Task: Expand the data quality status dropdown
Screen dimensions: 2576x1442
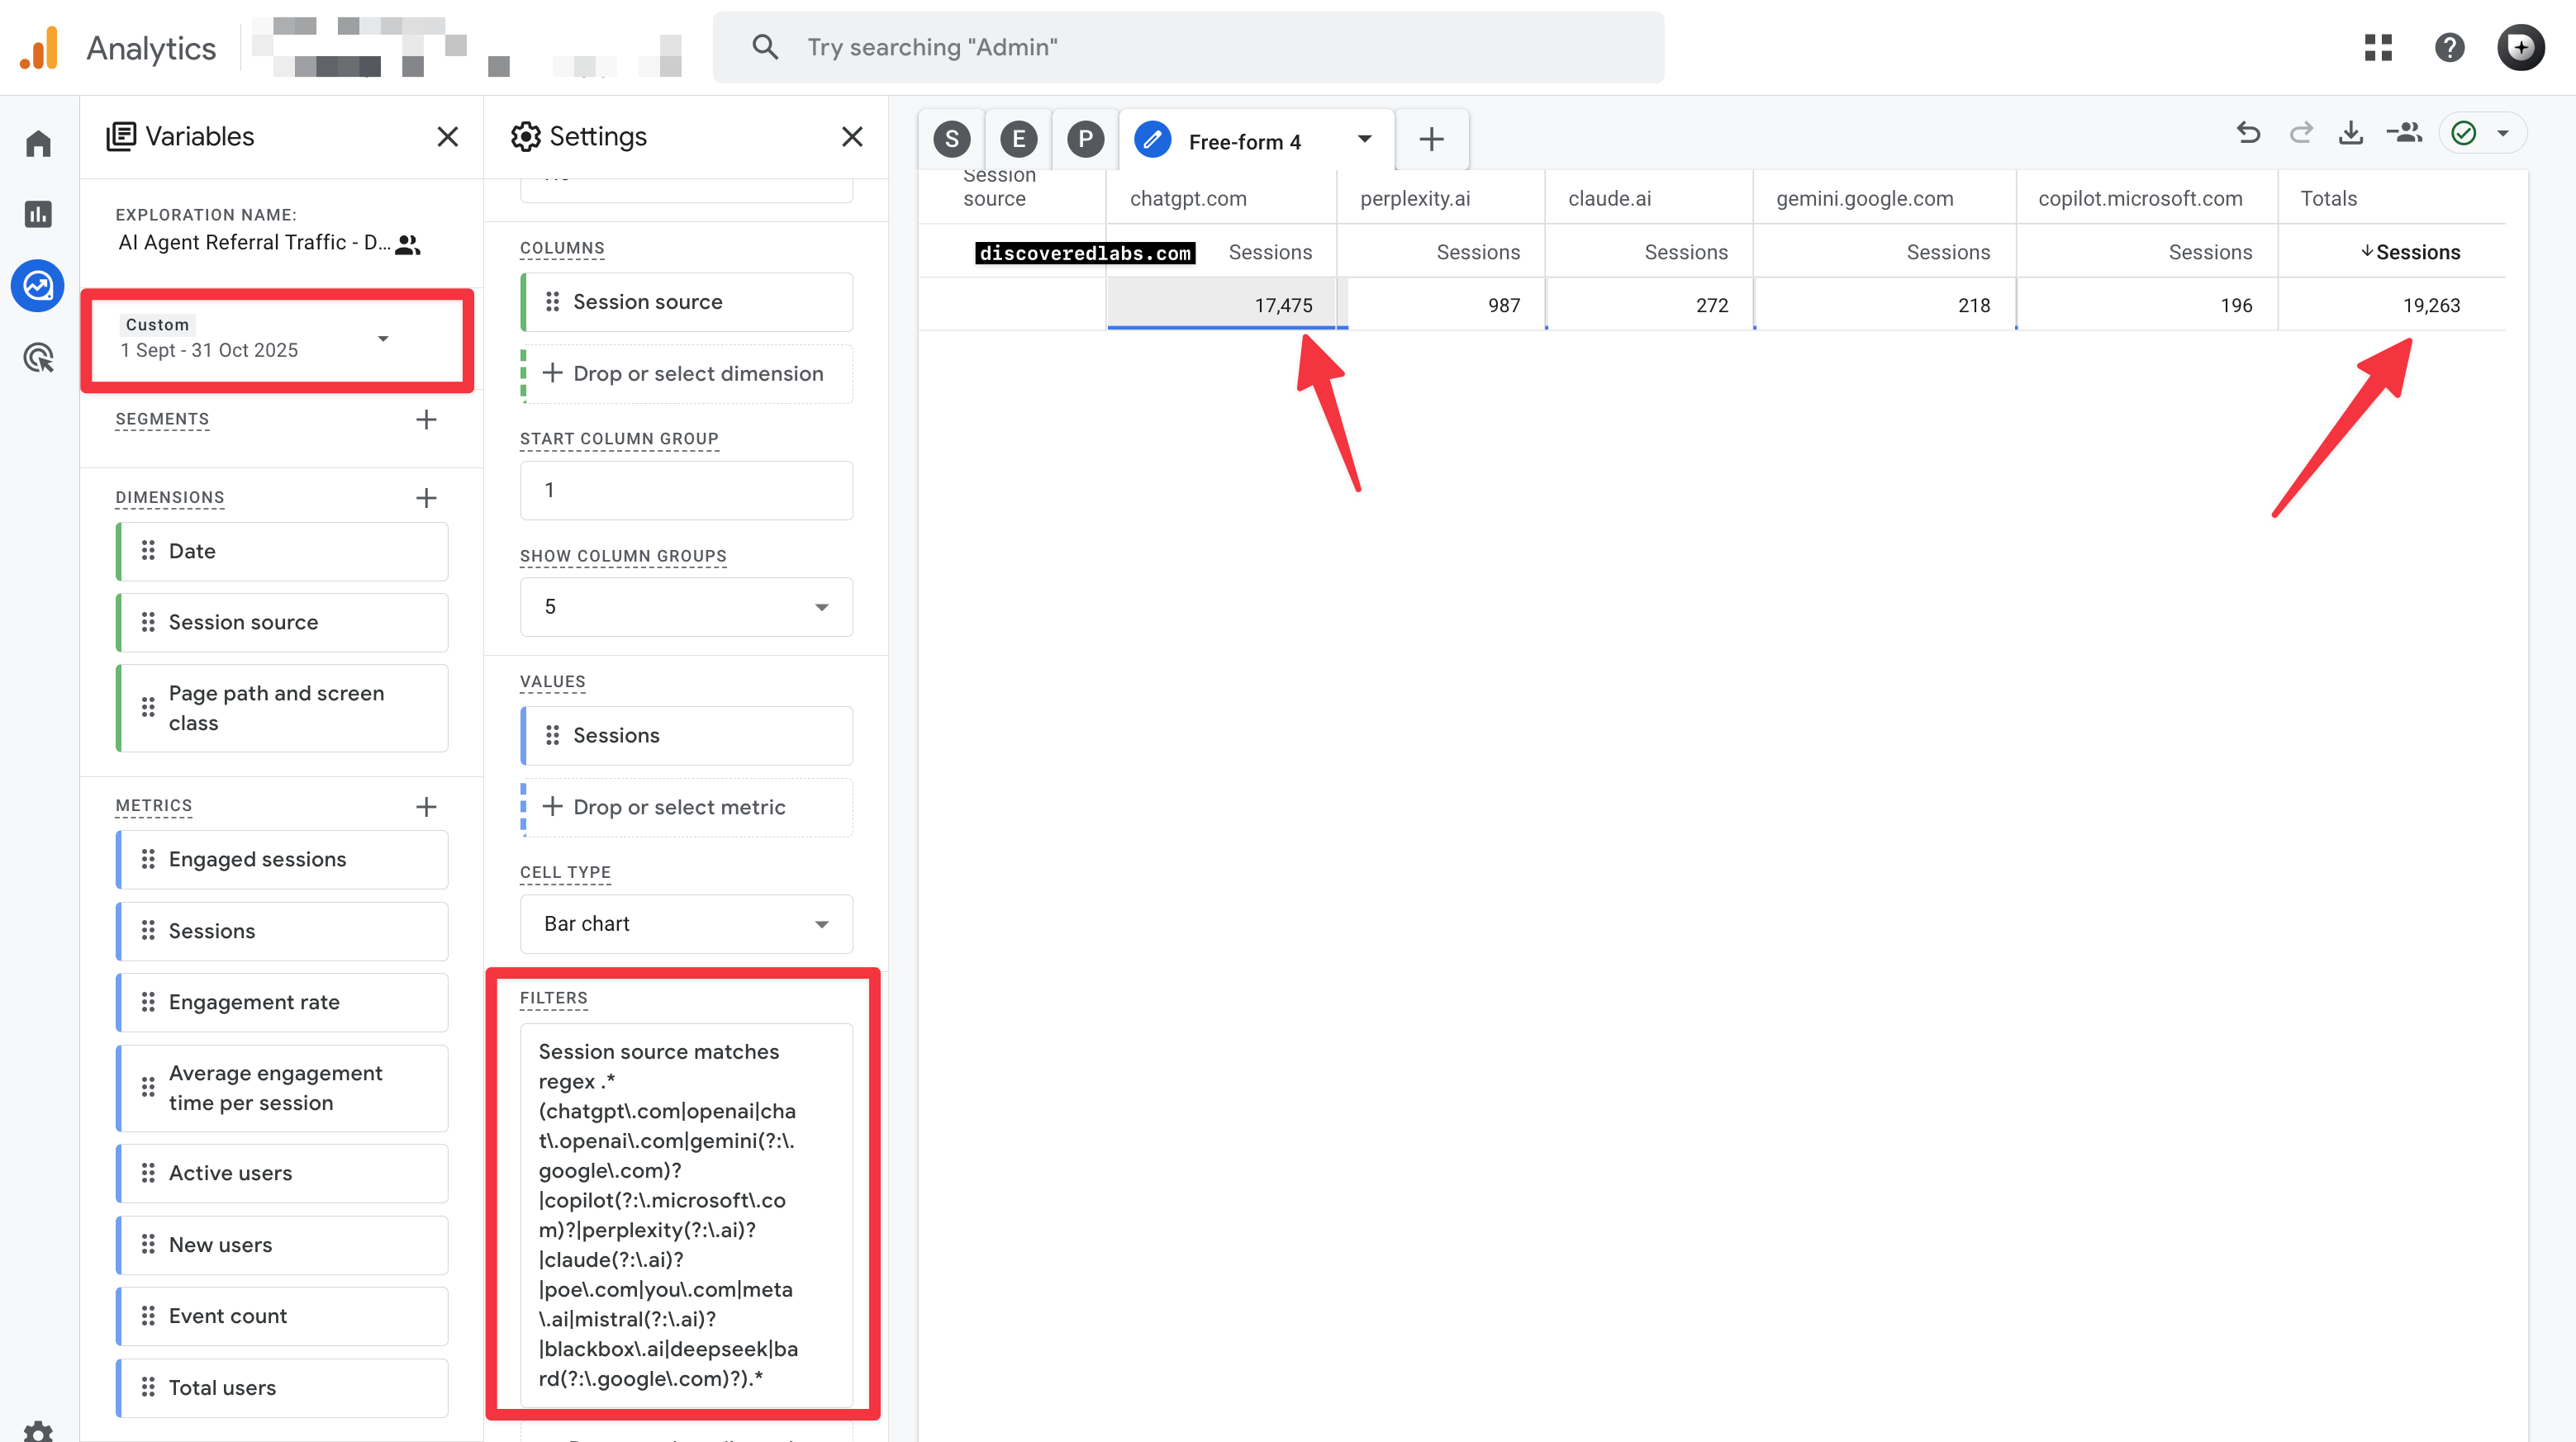Action: point(2502,133)
